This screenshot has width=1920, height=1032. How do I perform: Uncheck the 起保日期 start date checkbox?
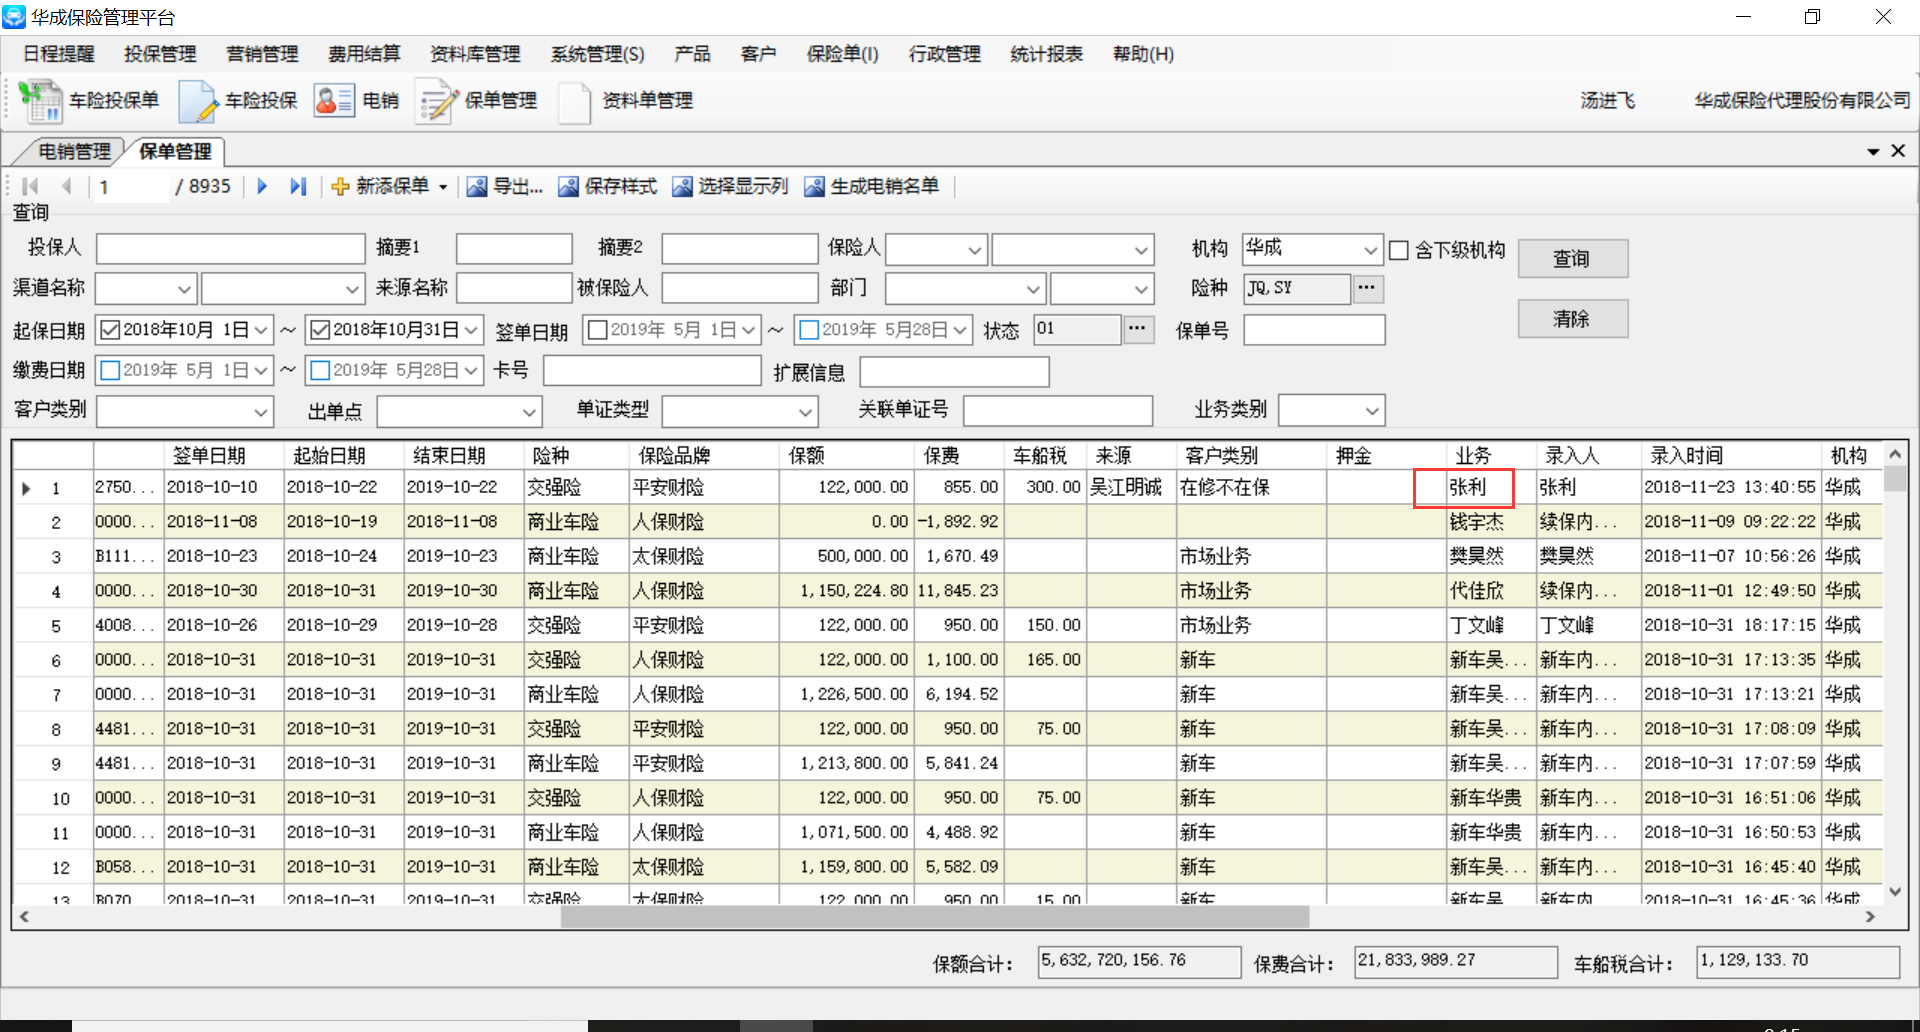click(x=111, y=330)
